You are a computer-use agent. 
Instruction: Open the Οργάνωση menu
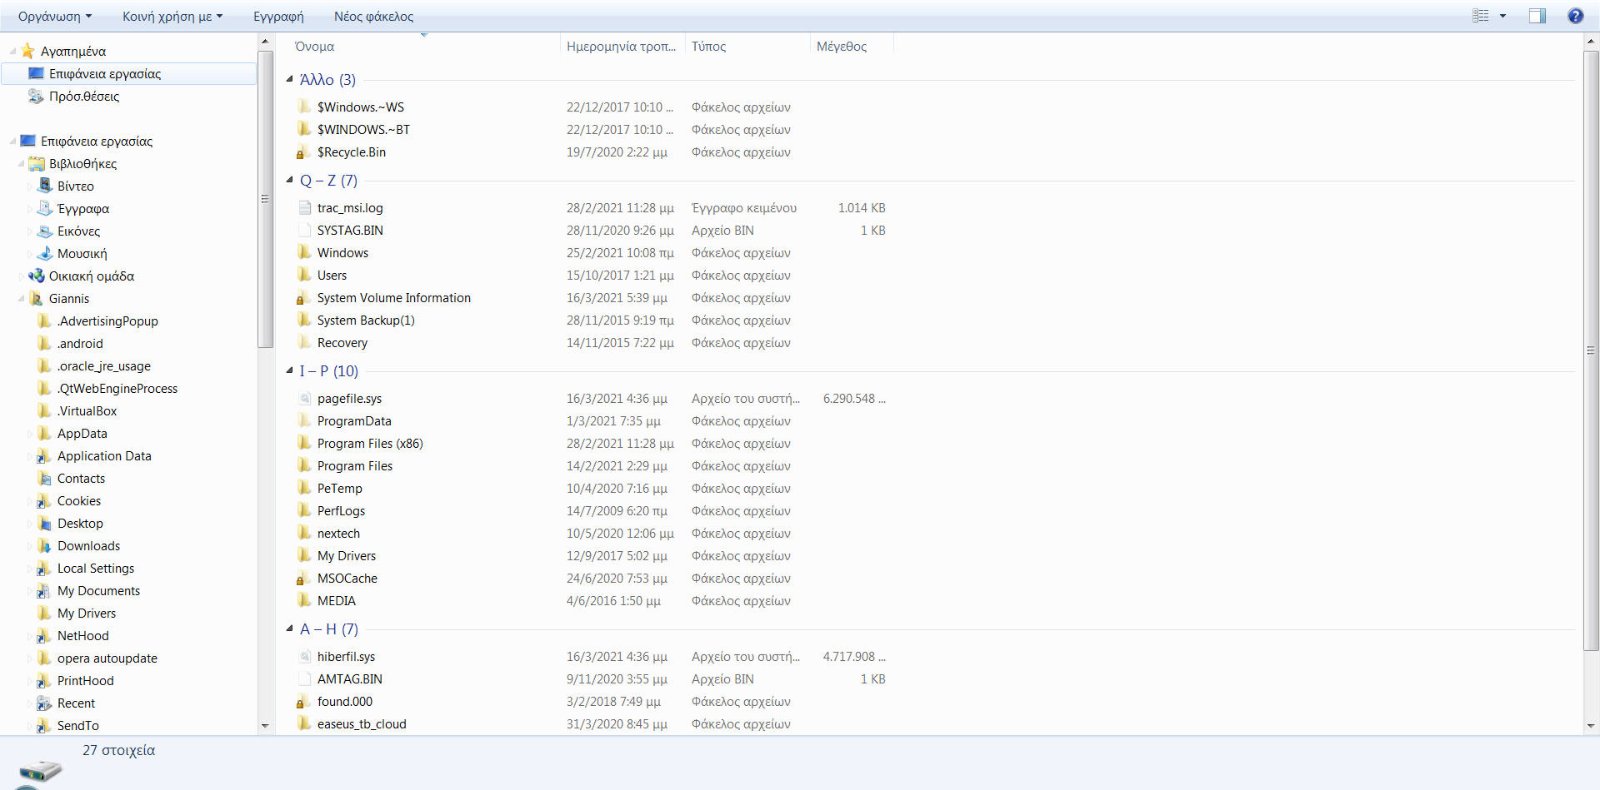pos(54,16)
